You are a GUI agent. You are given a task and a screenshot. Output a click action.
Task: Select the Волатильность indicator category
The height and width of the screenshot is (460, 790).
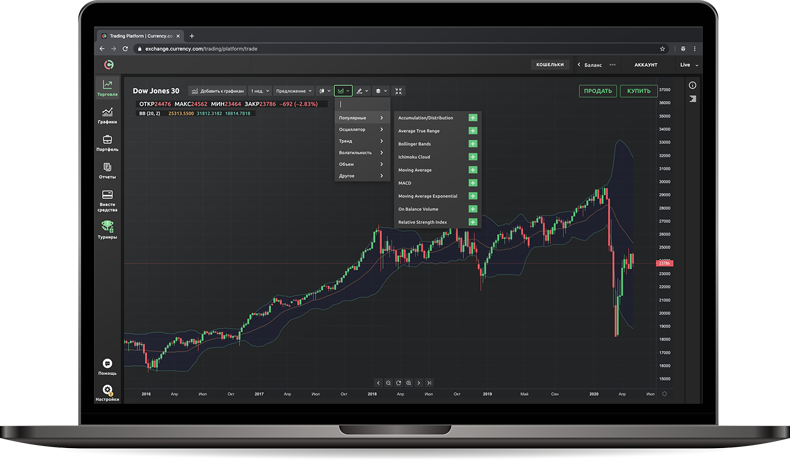(x=361, y=153)
